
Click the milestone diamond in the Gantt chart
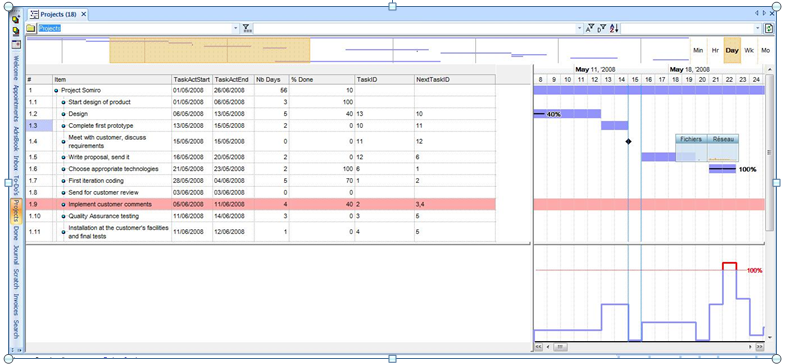(628, 142)
